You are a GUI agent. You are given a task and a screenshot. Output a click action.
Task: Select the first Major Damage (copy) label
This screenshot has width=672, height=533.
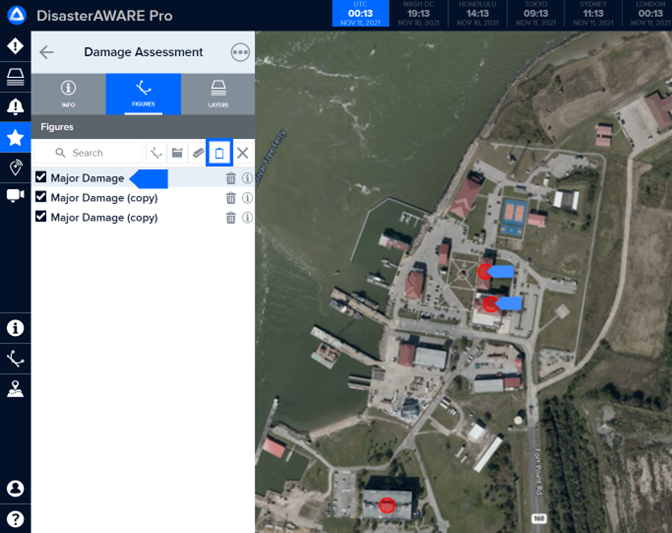(x=104, y=198)
